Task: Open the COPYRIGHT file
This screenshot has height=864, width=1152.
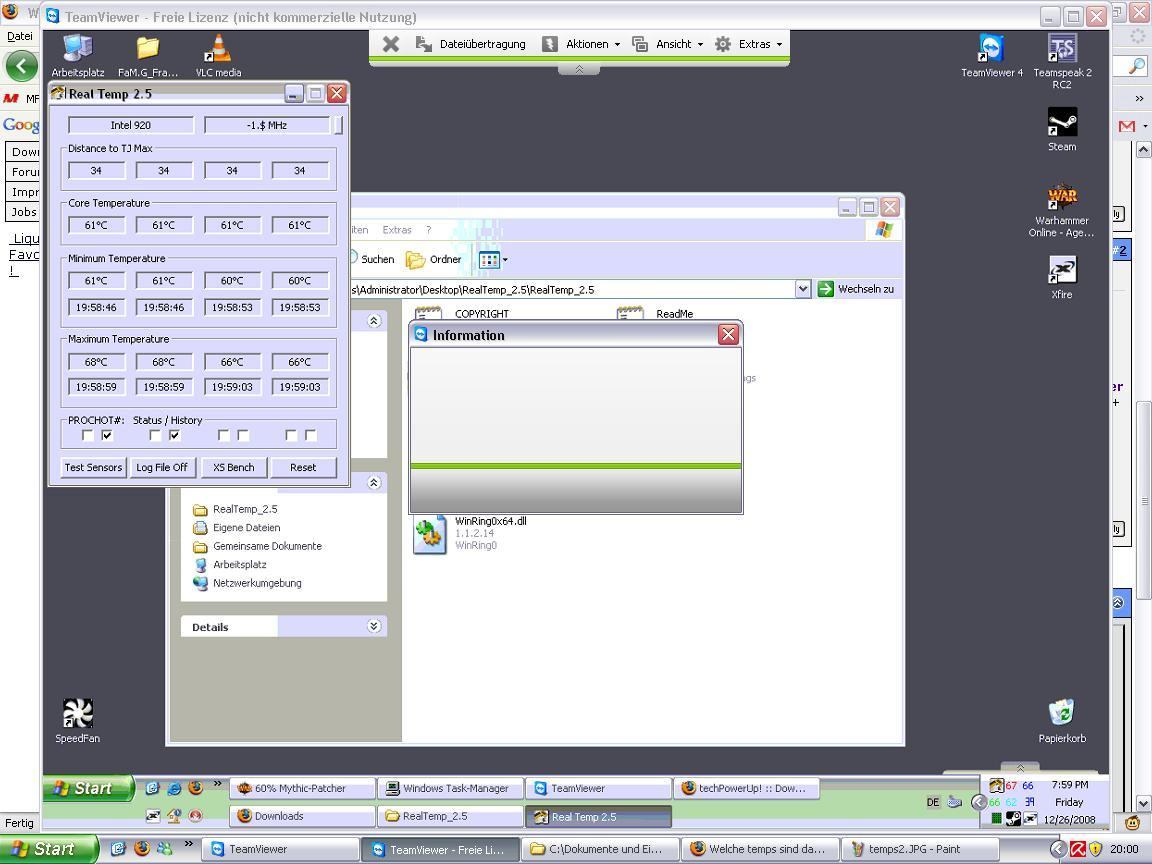Action: point(463,314)
